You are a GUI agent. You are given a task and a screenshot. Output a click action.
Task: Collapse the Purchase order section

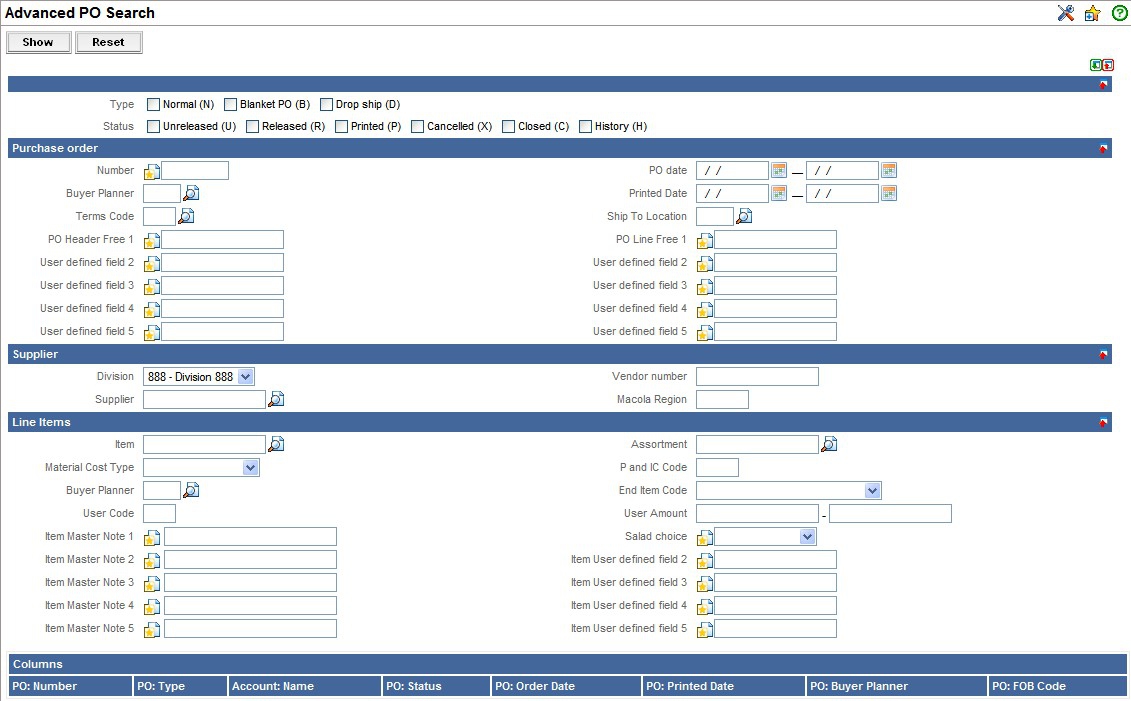coord(1103,149)
